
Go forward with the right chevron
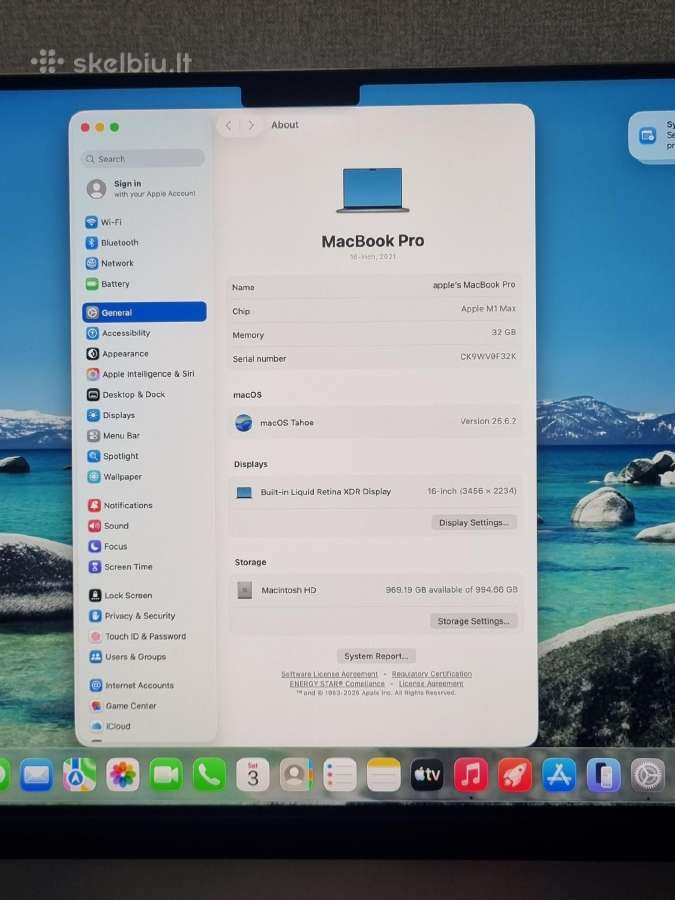coord(251,125)
